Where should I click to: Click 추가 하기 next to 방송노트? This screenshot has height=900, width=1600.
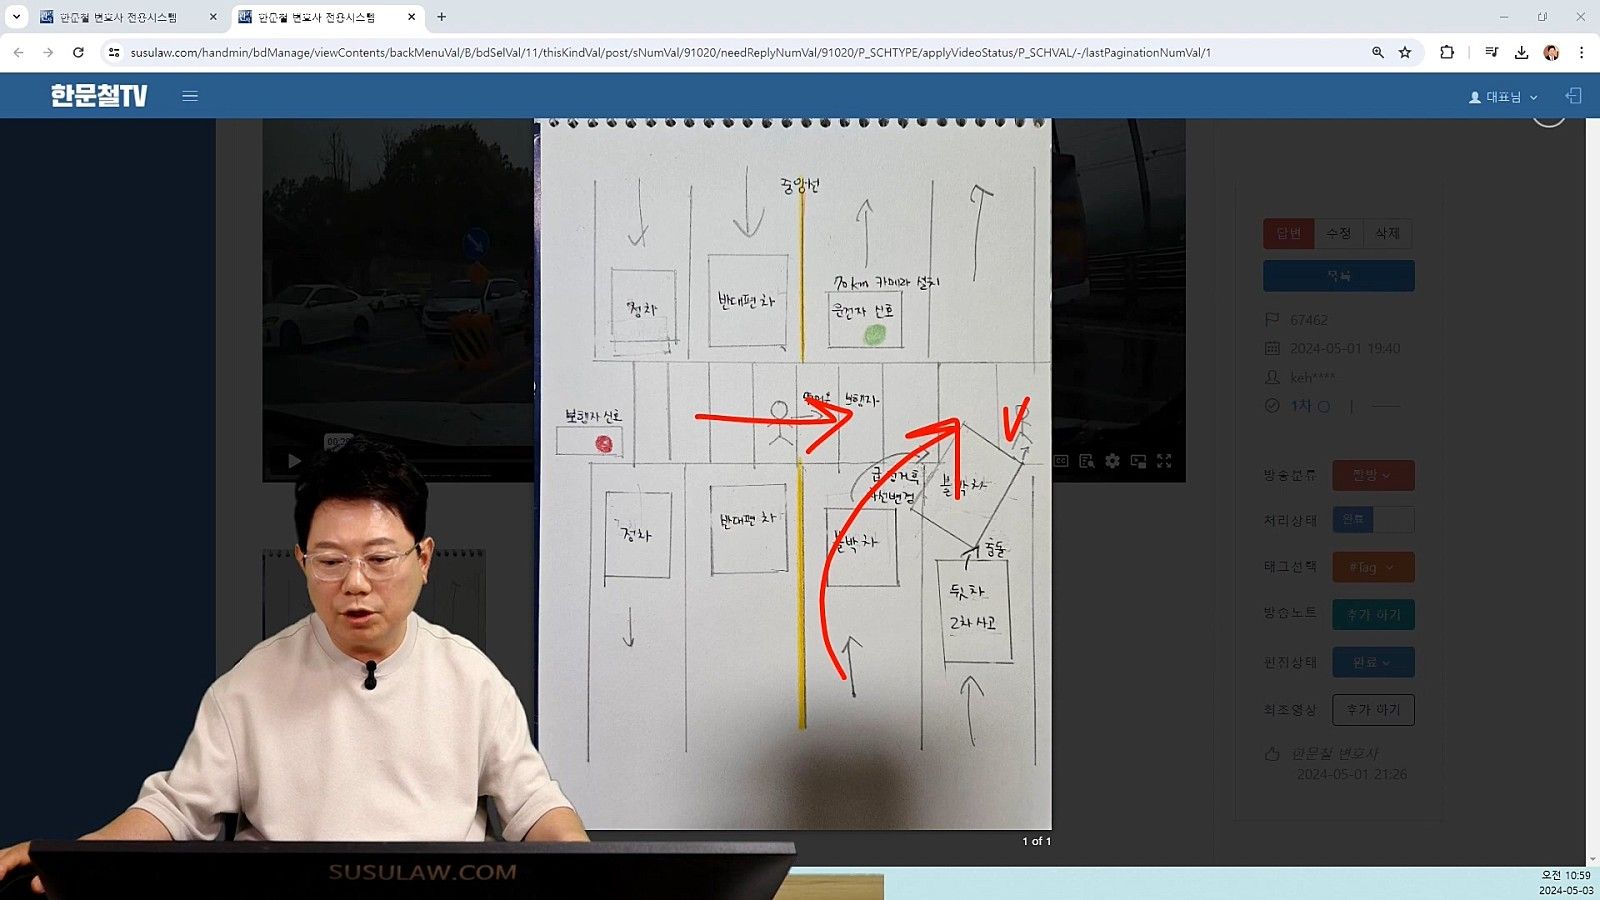point(1373,614)
